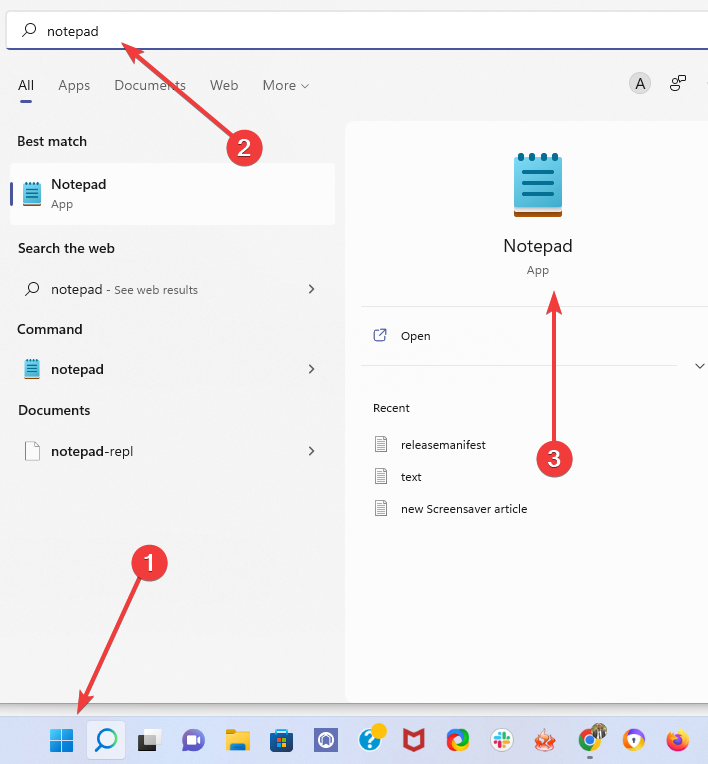Open File Explorer from the taskbar

tap(238, 740)
